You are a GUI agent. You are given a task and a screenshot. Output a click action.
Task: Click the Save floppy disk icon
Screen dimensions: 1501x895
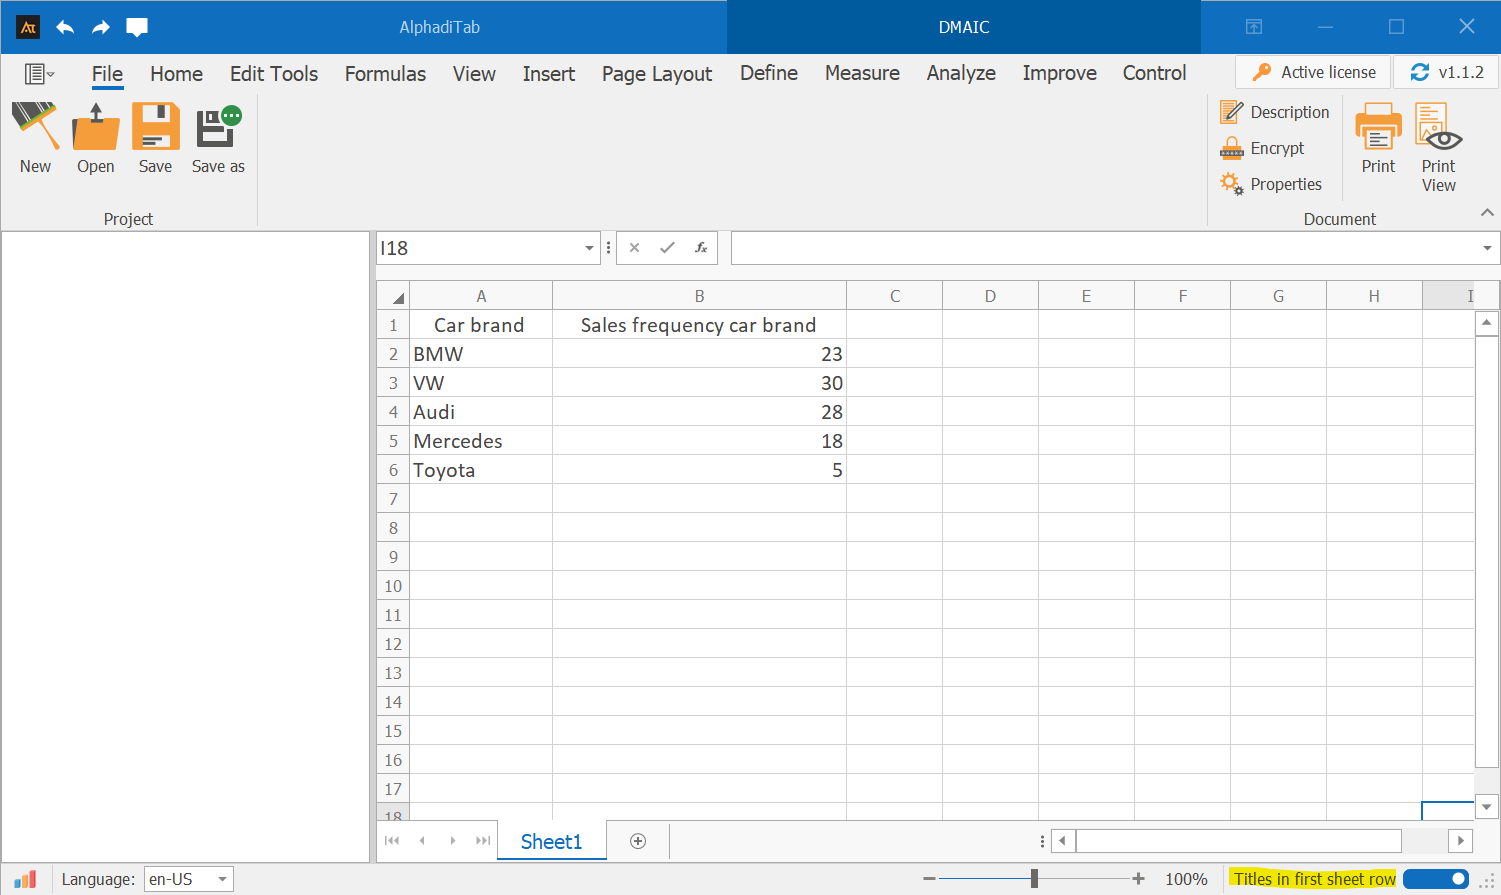[155, 128]
